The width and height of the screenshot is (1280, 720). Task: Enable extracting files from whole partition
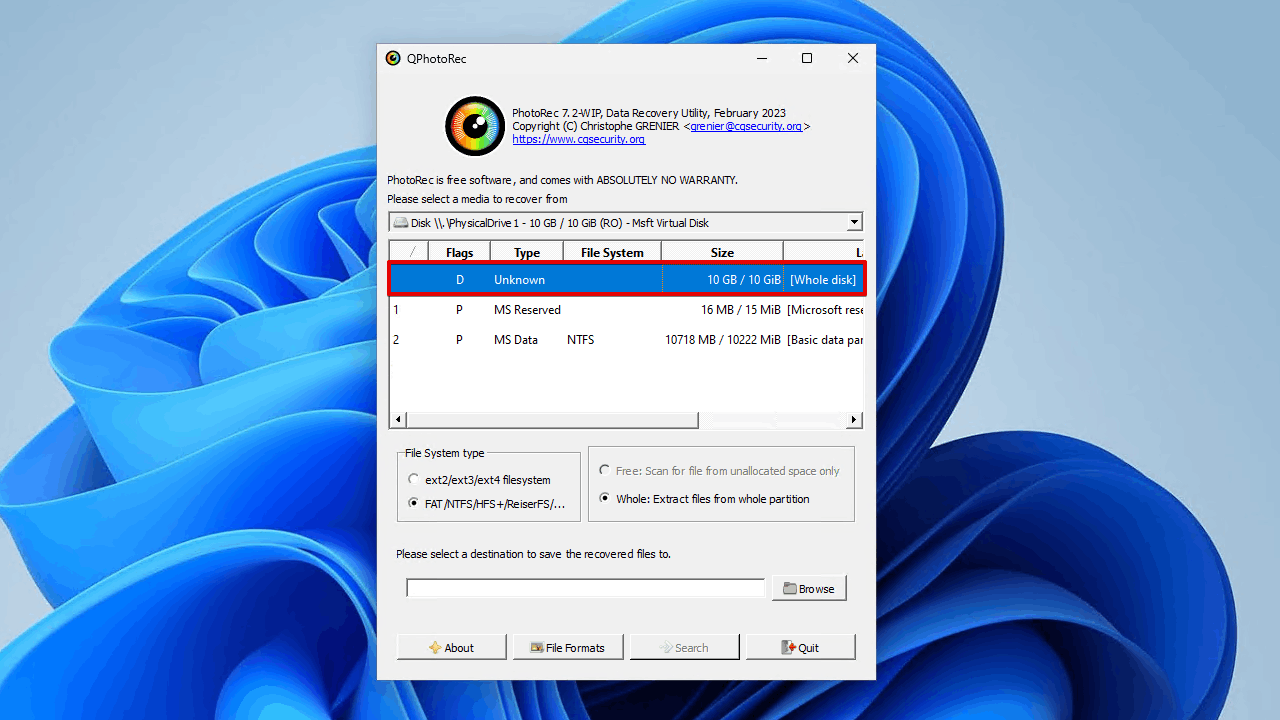click(605, 498)
